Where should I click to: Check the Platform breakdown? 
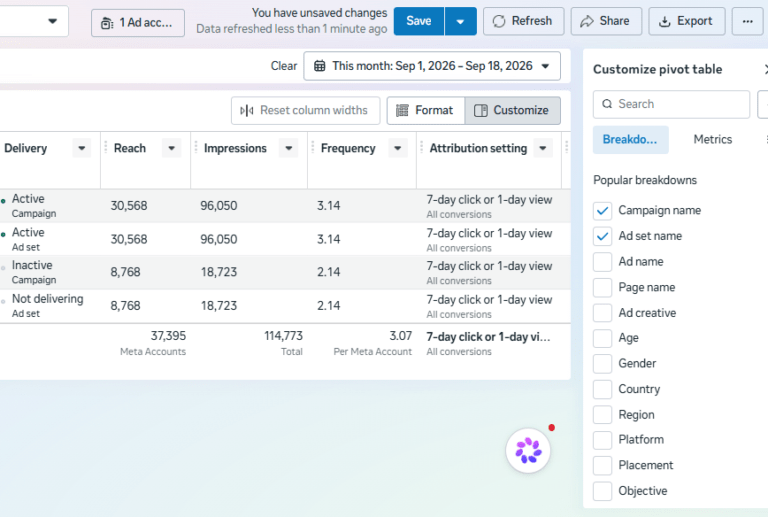pos(602,440)
